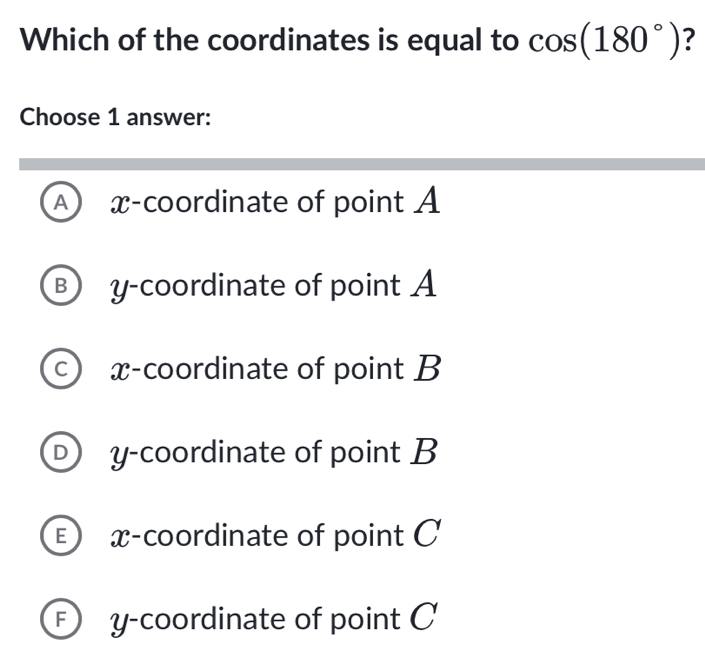Click the gray divider bar above the options

pos(362,163)
